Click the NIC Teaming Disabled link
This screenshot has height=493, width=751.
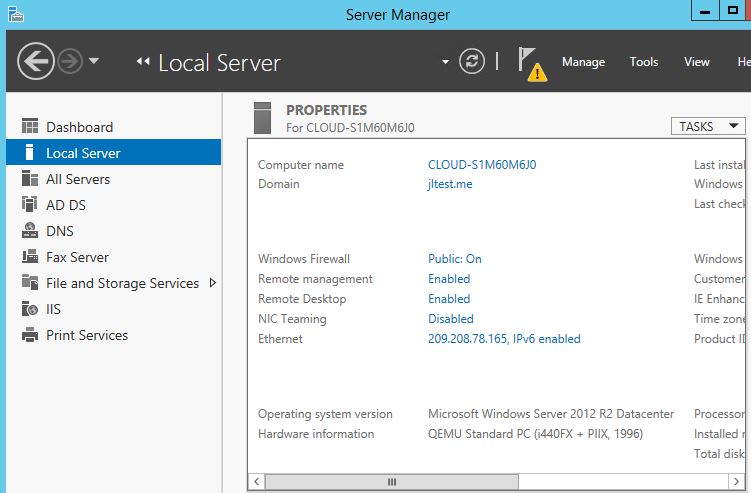(x=451, y=319)
